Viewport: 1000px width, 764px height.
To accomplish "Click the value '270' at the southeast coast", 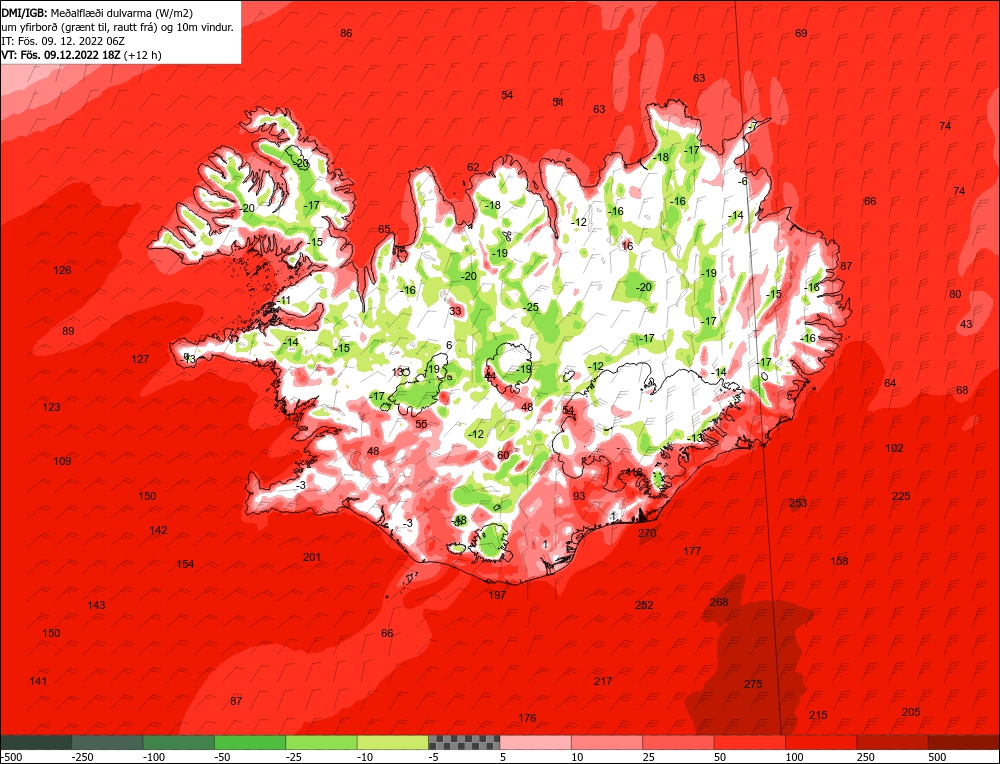I will click(647, 533).
